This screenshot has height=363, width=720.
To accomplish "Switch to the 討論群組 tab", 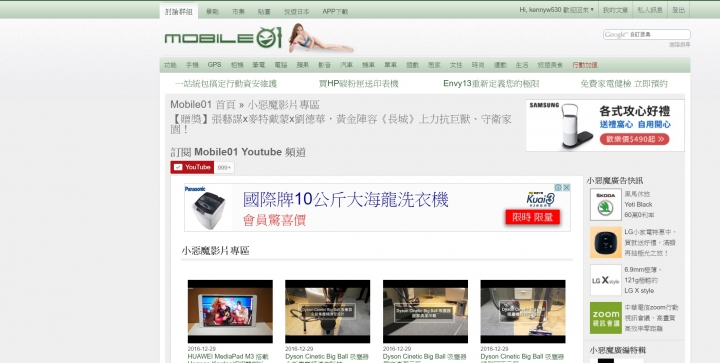I will [179, 11].
